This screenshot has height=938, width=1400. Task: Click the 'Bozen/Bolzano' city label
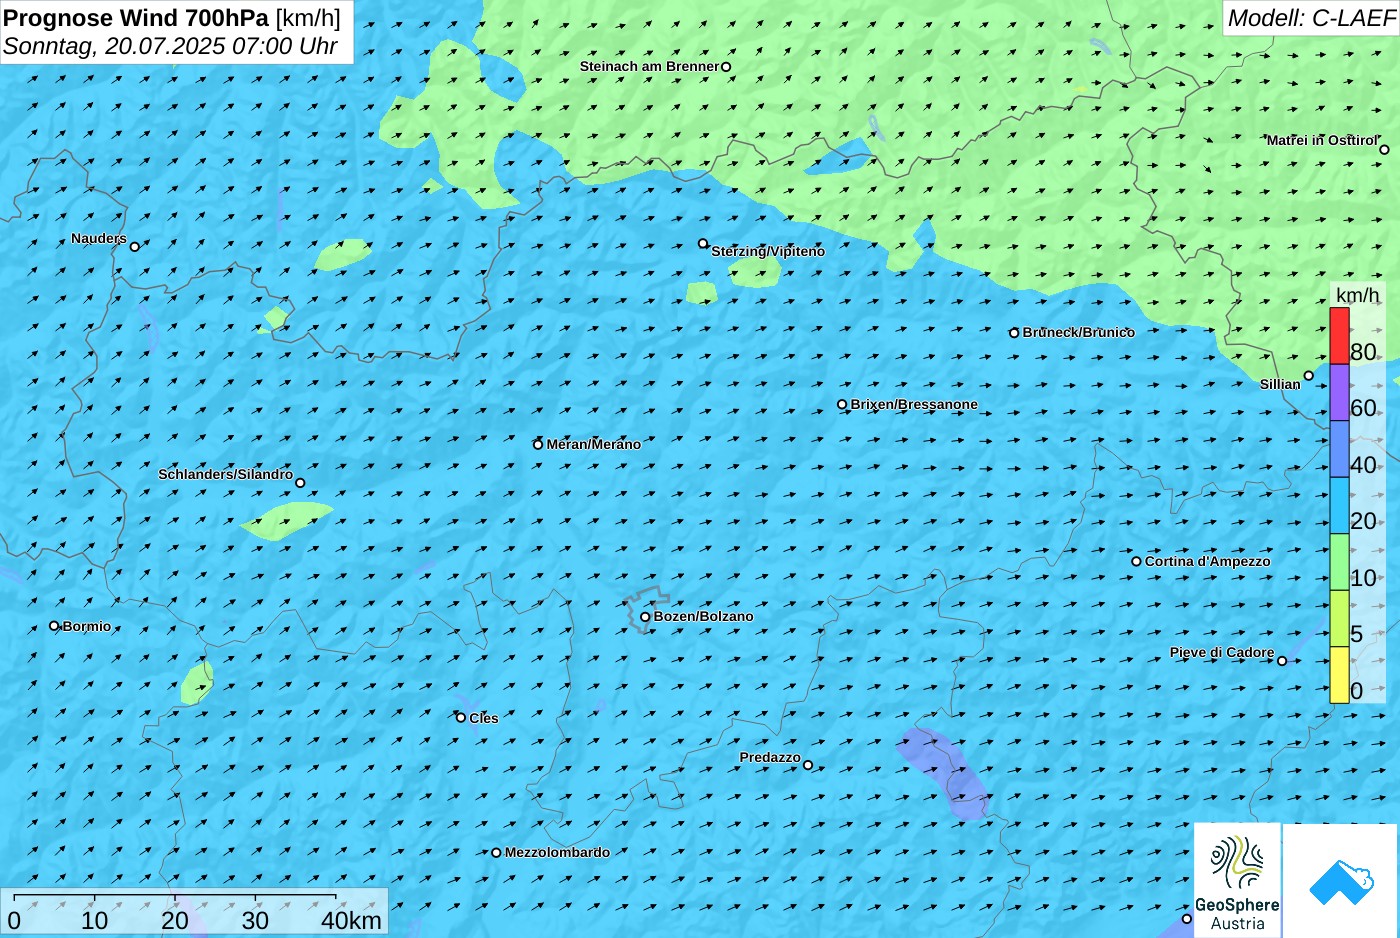point(703,617)
